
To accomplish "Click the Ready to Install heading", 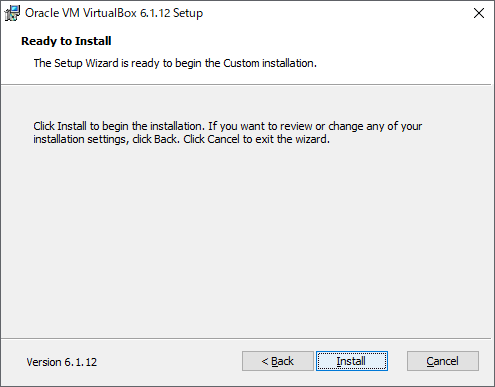I will [66, 41].
